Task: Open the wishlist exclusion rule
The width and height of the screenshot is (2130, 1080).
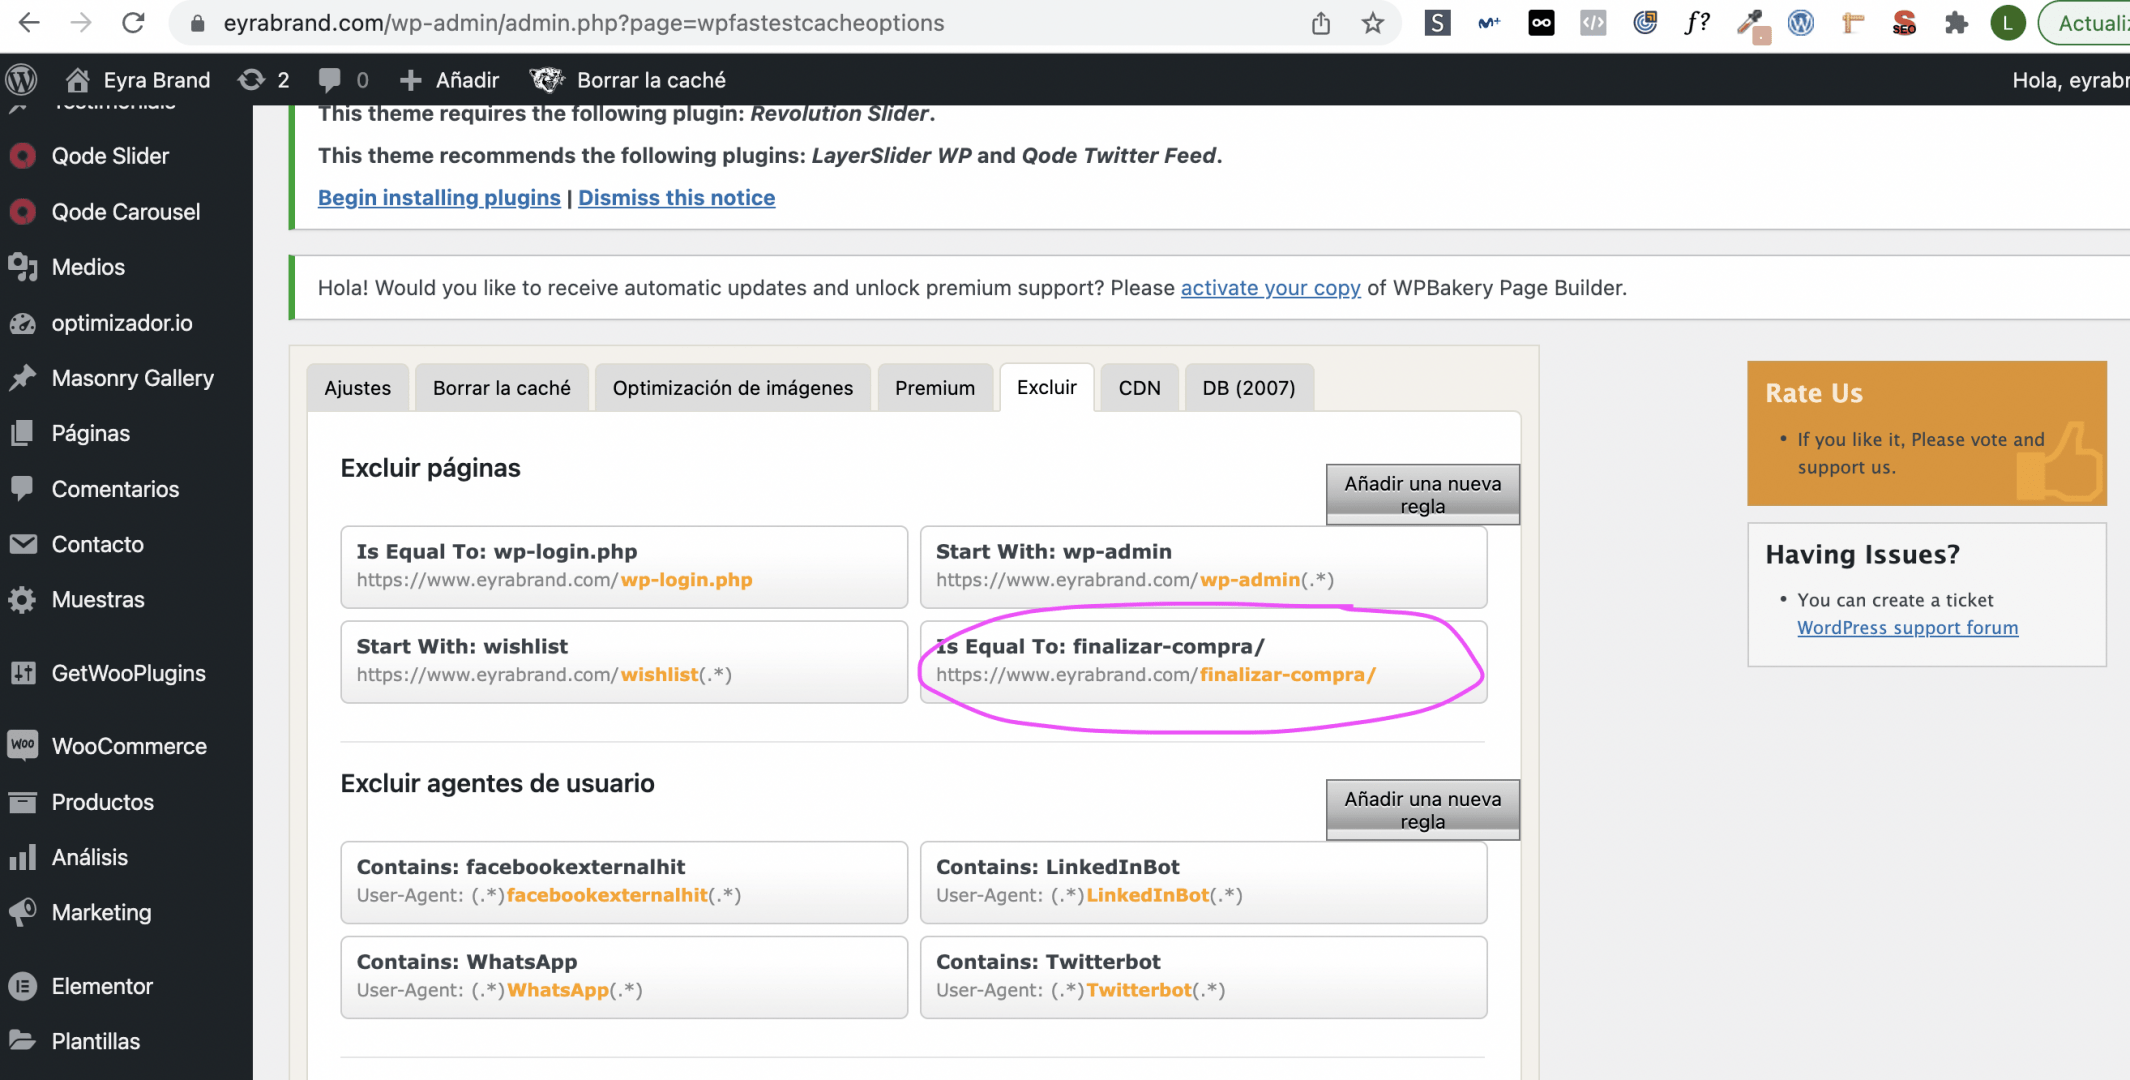Action: click(x=624, y=661)
